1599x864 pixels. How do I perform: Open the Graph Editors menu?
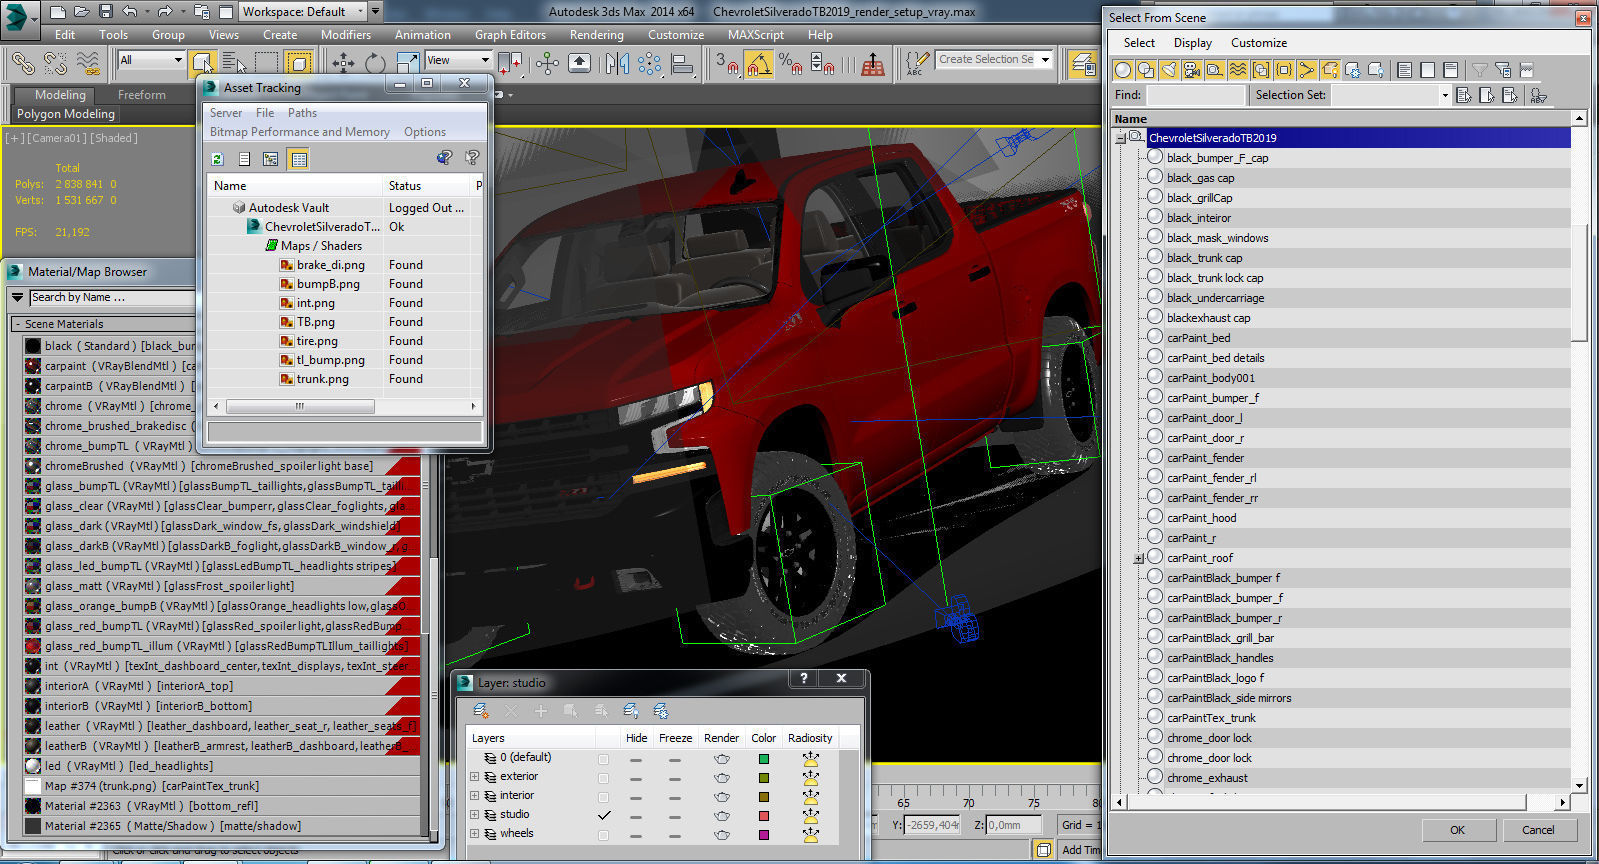click(x=510, y=35)
